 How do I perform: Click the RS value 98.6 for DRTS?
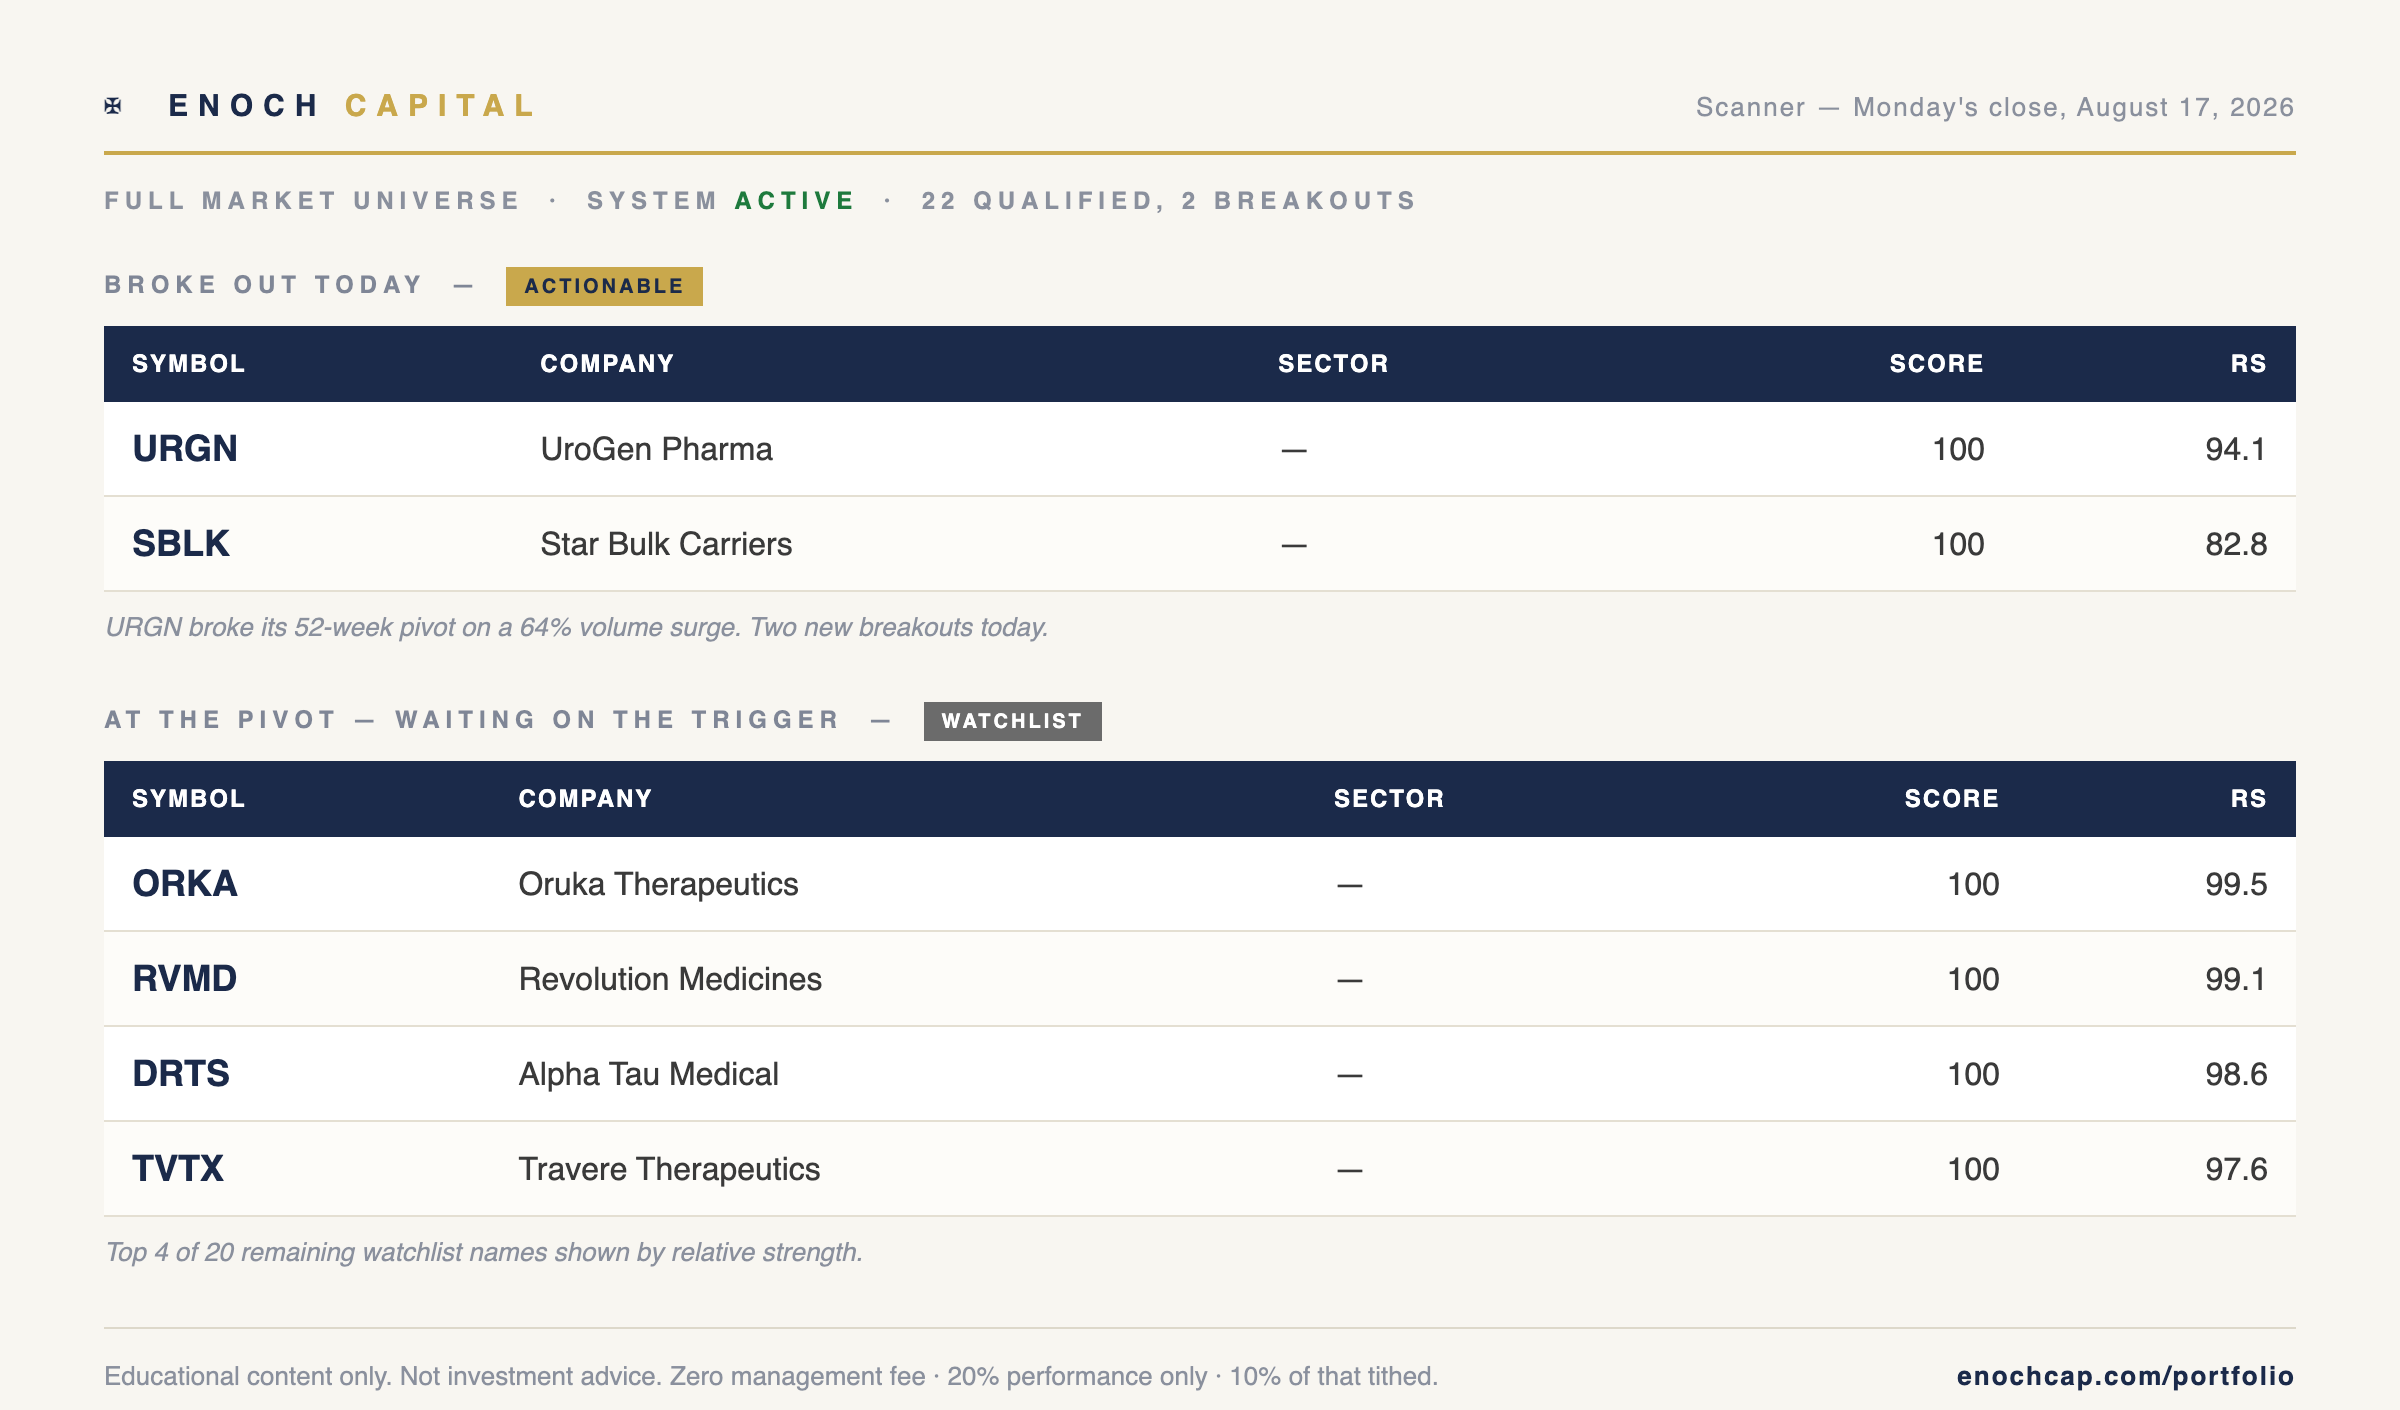click(2236, 1074)
